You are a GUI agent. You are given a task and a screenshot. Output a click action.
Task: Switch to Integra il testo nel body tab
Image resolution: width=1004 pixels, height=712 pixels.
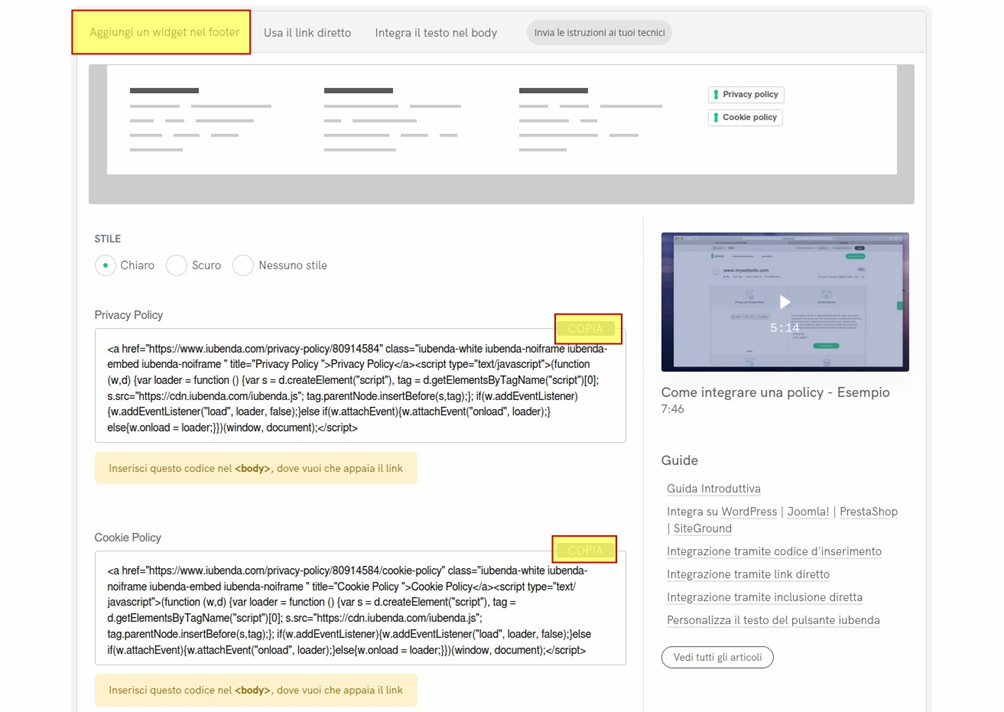436,33
